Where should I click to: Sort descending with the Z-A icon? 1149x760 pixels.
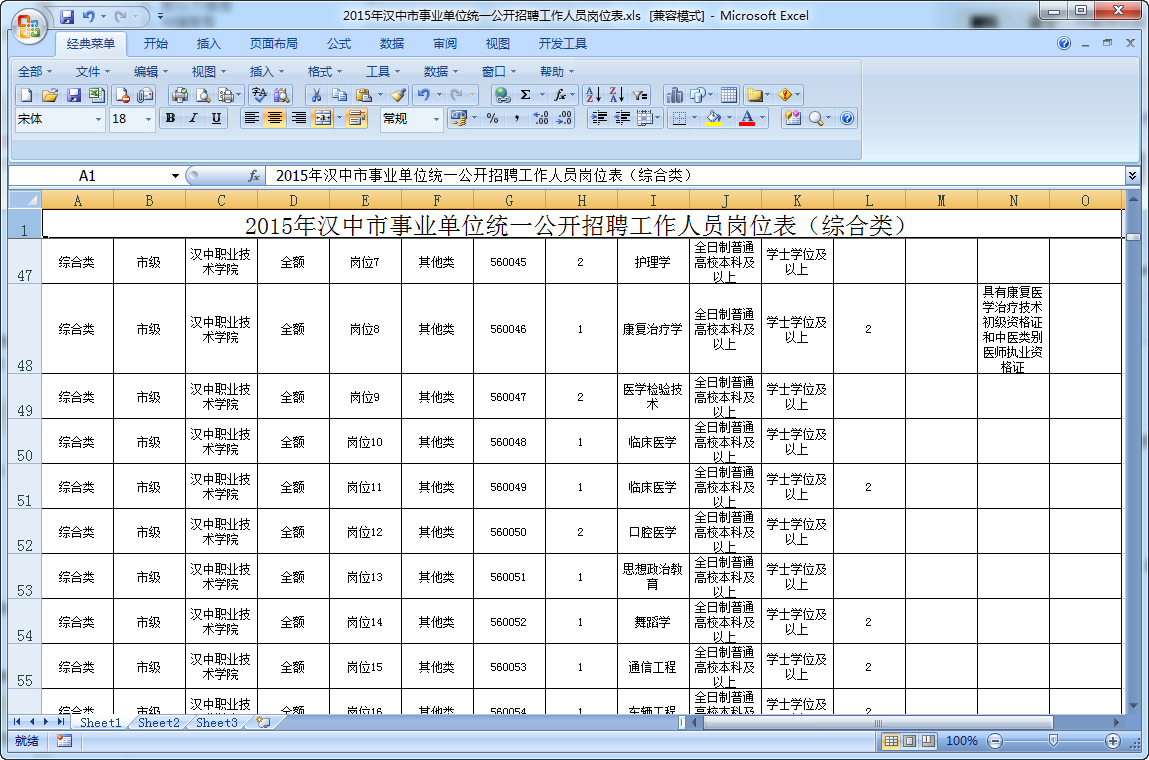tap(617, 95)
